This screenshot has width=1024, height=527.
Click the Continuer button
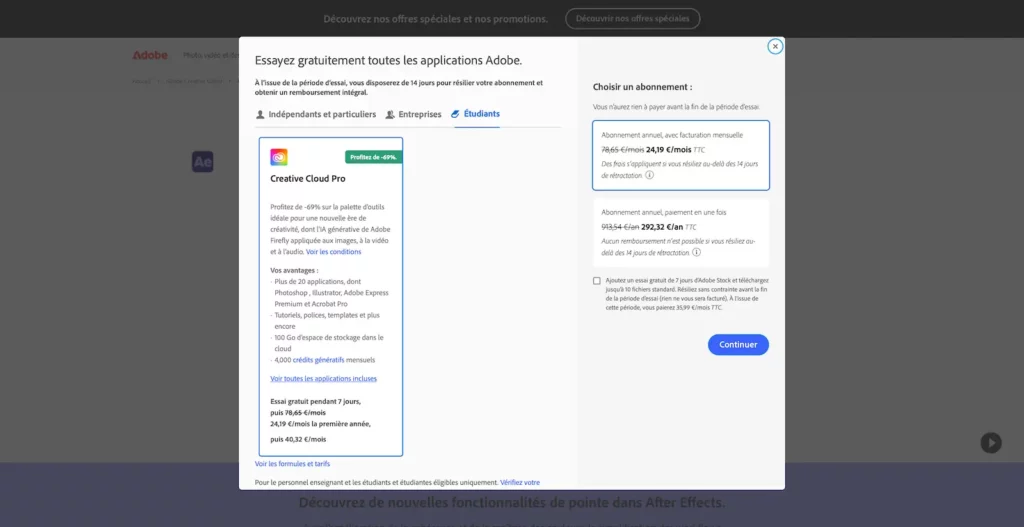tap(738, 345)
